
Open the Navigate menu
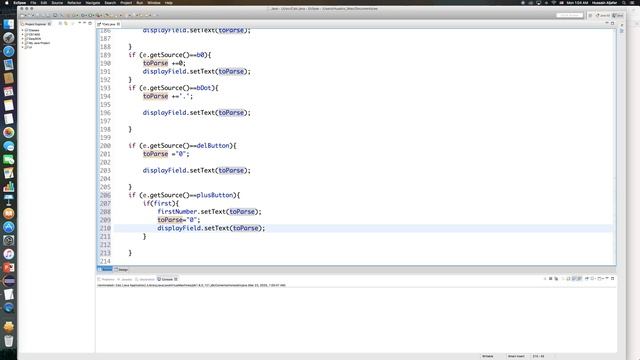(x=93, y=2)
